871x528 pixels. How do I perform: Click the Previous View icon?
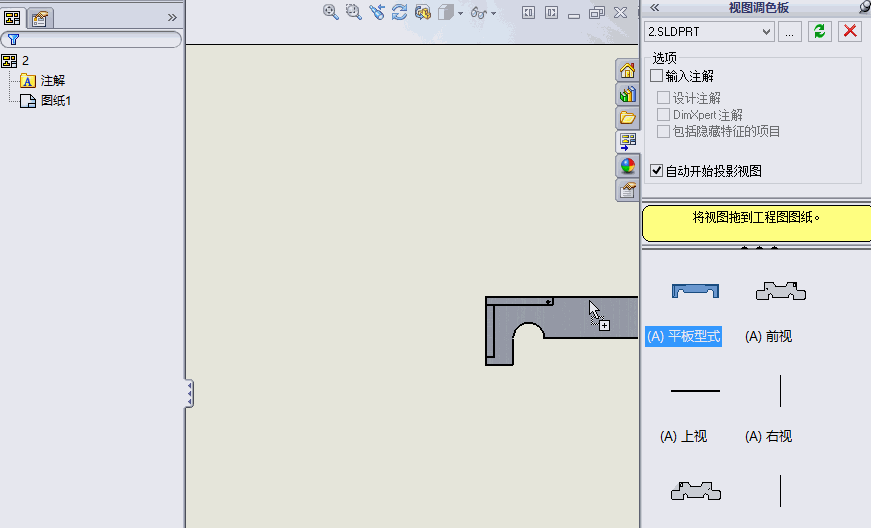coord(377,12)
